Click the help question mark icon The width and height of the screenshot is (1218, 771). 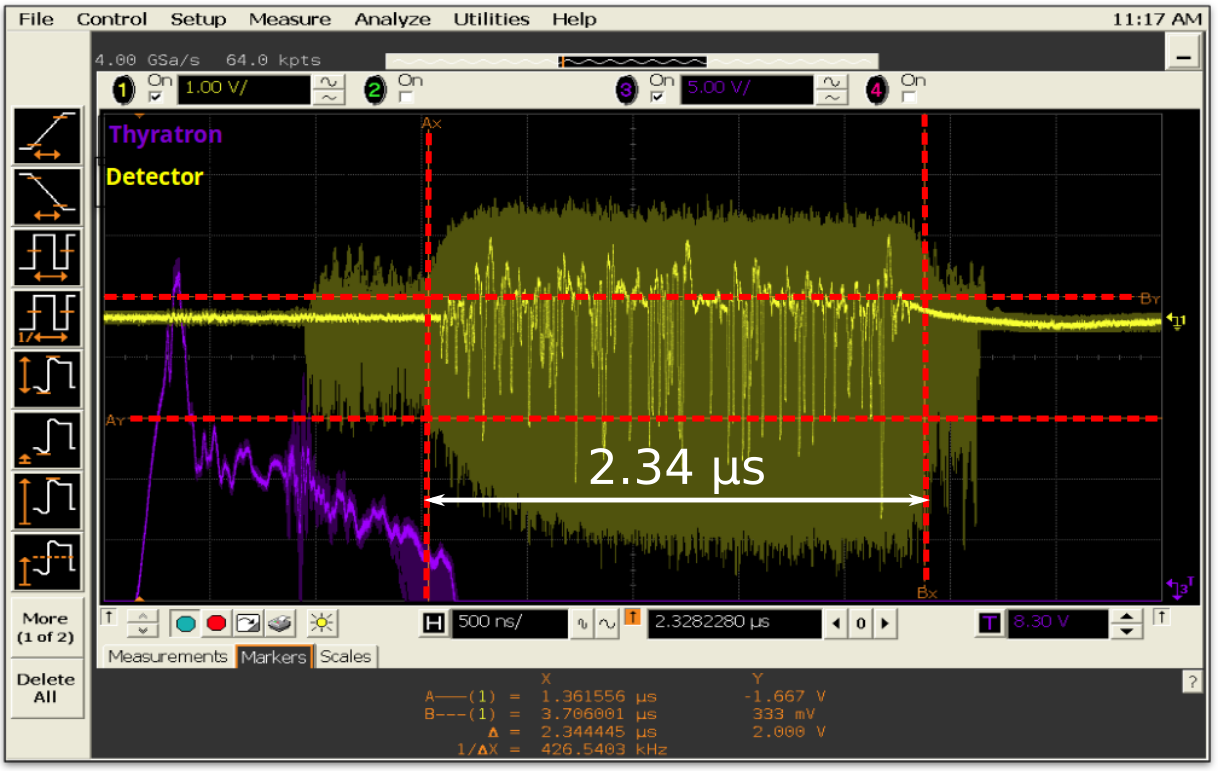coord(1191,681)
